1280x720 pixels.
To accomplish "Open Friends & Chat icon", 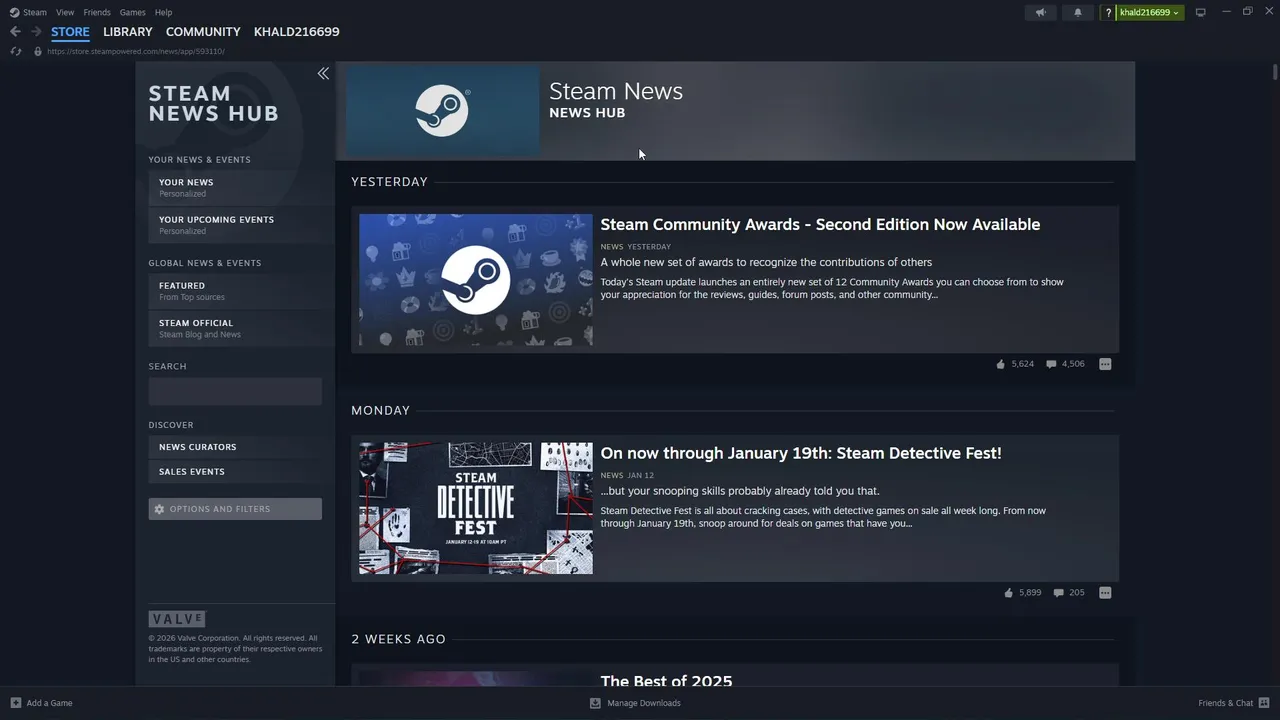I will coord(1265,703).
